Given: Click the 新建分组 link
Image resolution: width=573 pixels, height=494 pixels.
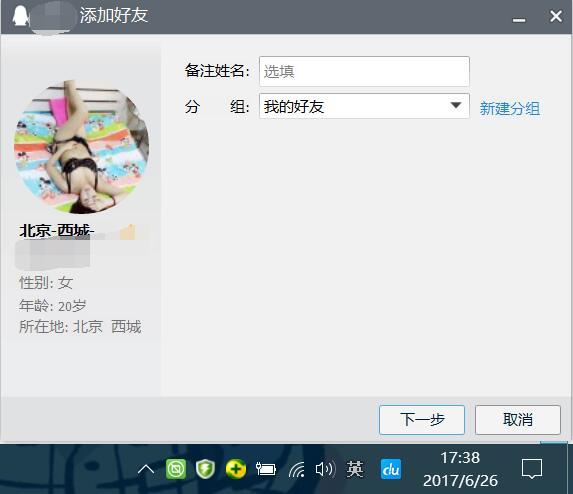Looking at the screenshot, I should (x=510, y=109).
